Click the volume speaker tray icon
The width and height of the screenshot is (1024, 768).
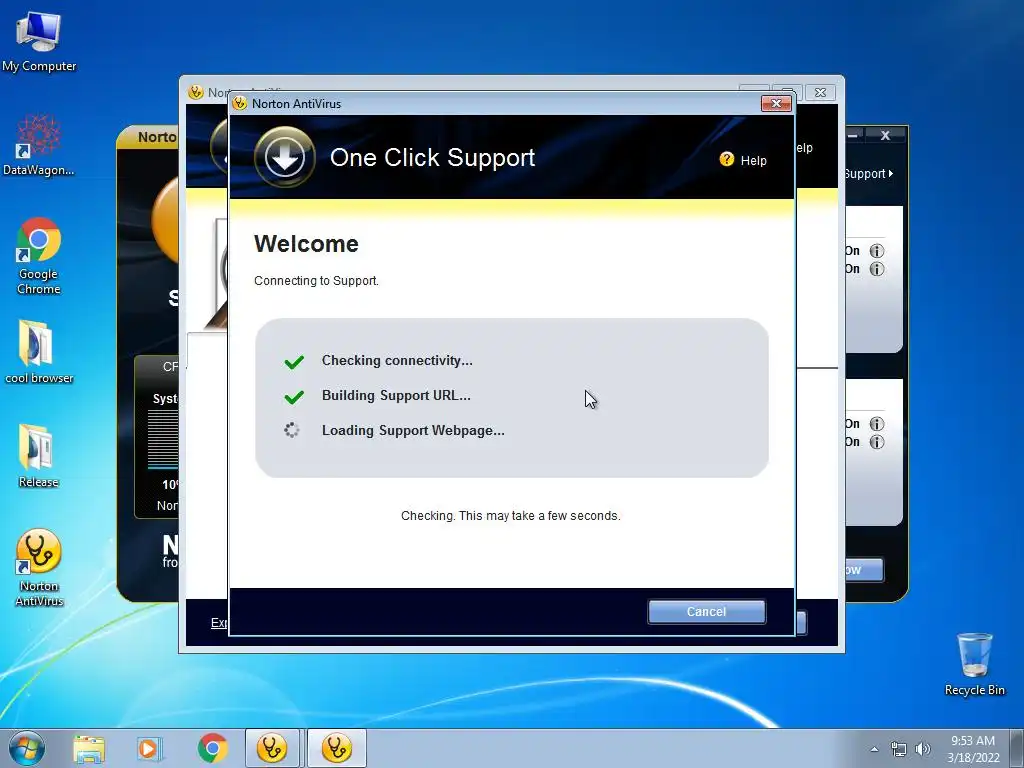(x=923, y=749)
